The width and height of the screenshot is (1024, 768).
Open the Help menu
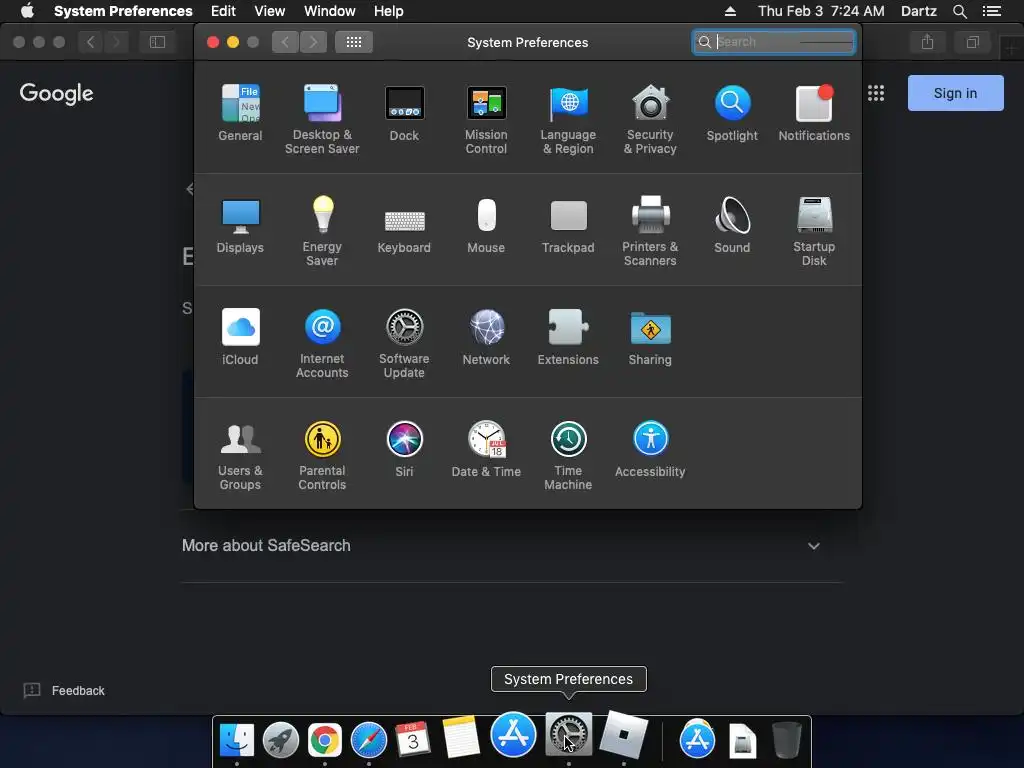pyautogui.click(x=389, y=11)
